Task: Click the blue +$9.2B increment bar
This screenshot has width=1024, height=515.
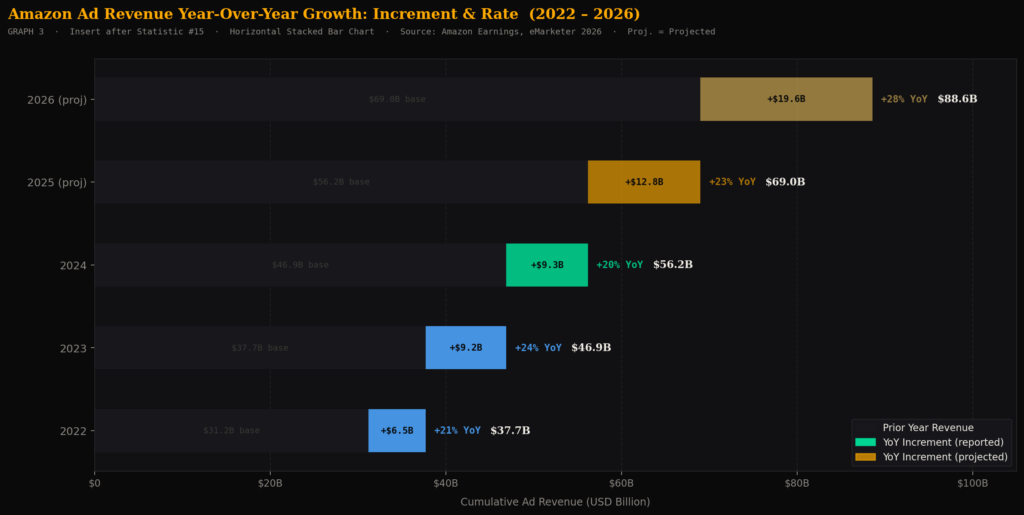Action: click(x=466, y=348)
